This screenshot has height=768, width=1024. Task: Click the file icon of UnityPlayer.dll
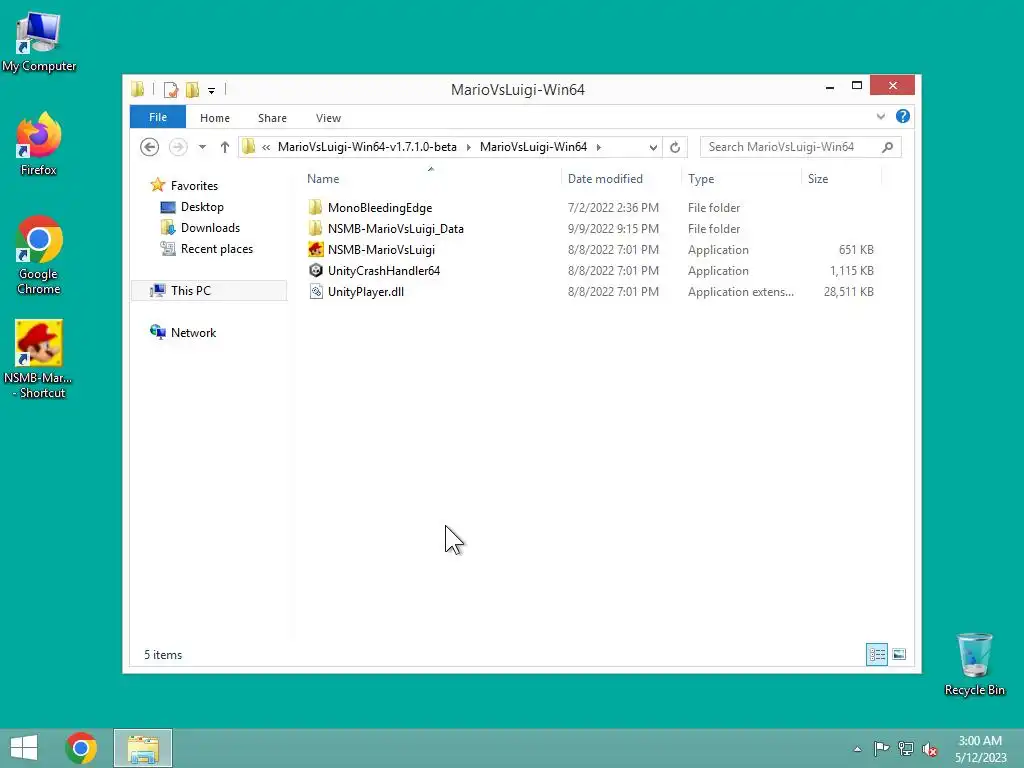(316, 291)
